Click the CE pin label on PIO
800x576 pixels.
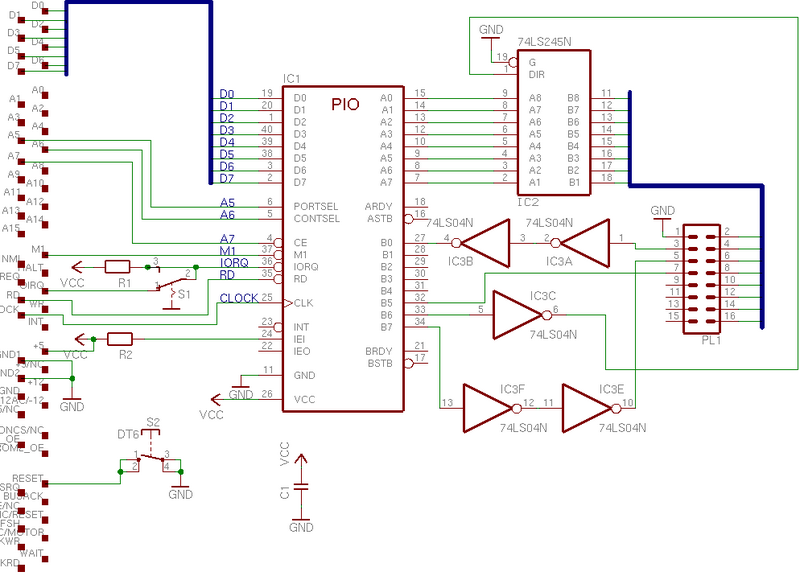300,242
